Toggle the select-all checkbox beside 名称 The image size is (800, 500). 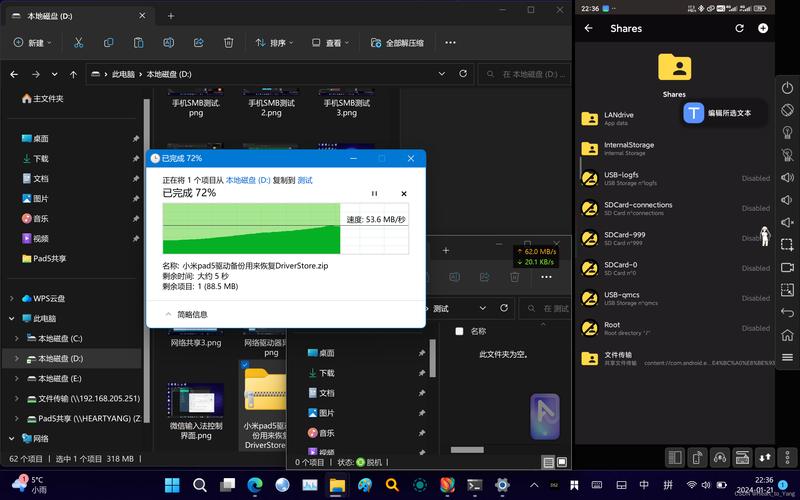pyautogui.click(x=459, y=331)
